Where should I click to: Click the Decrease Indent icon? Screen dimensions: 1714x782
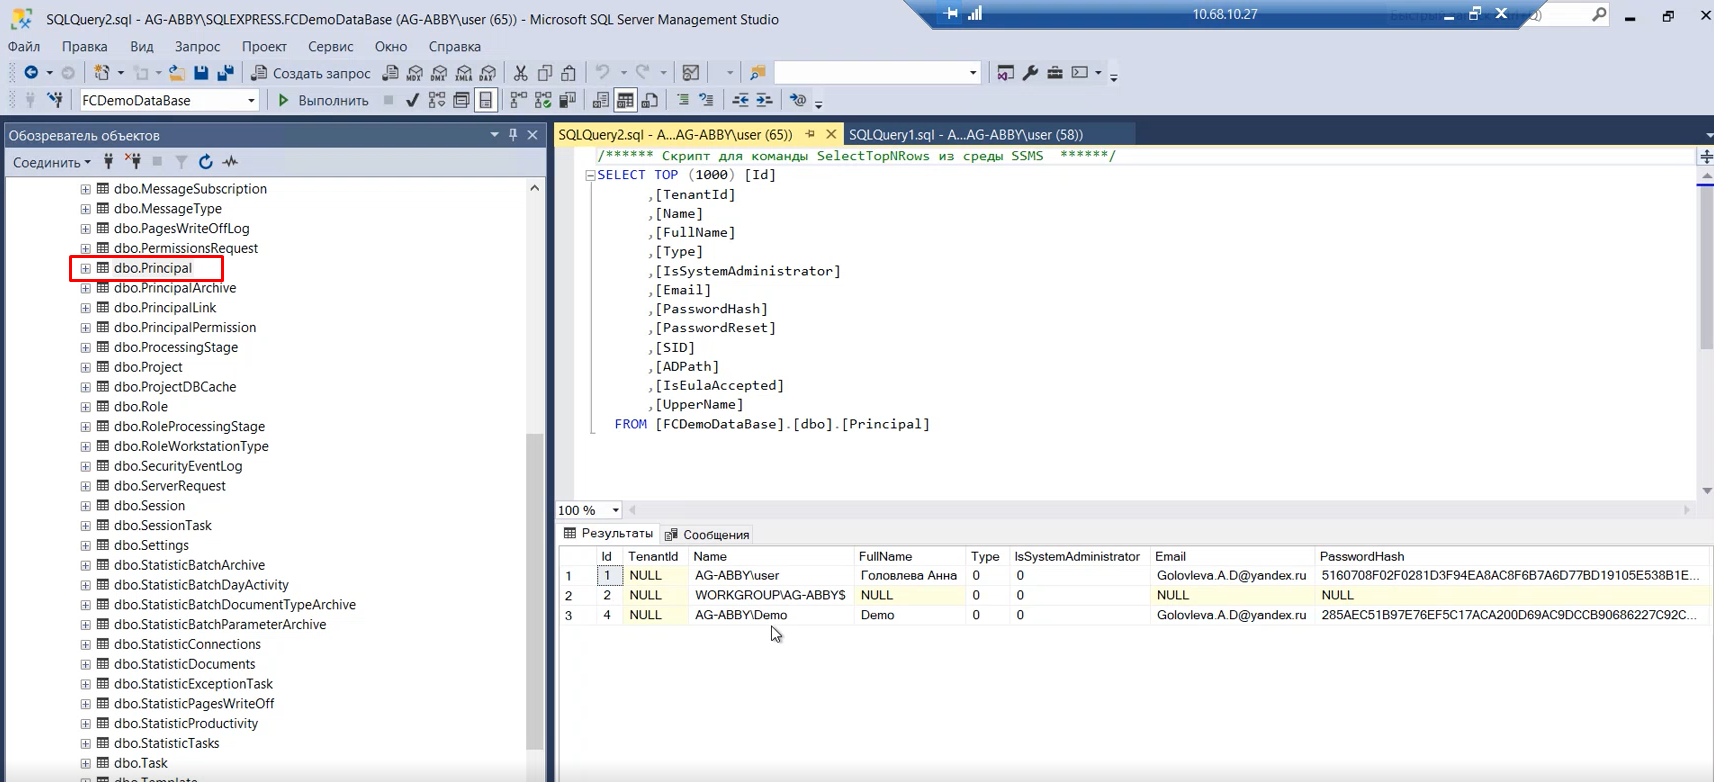pyautogui.click(x=740, y=100)
